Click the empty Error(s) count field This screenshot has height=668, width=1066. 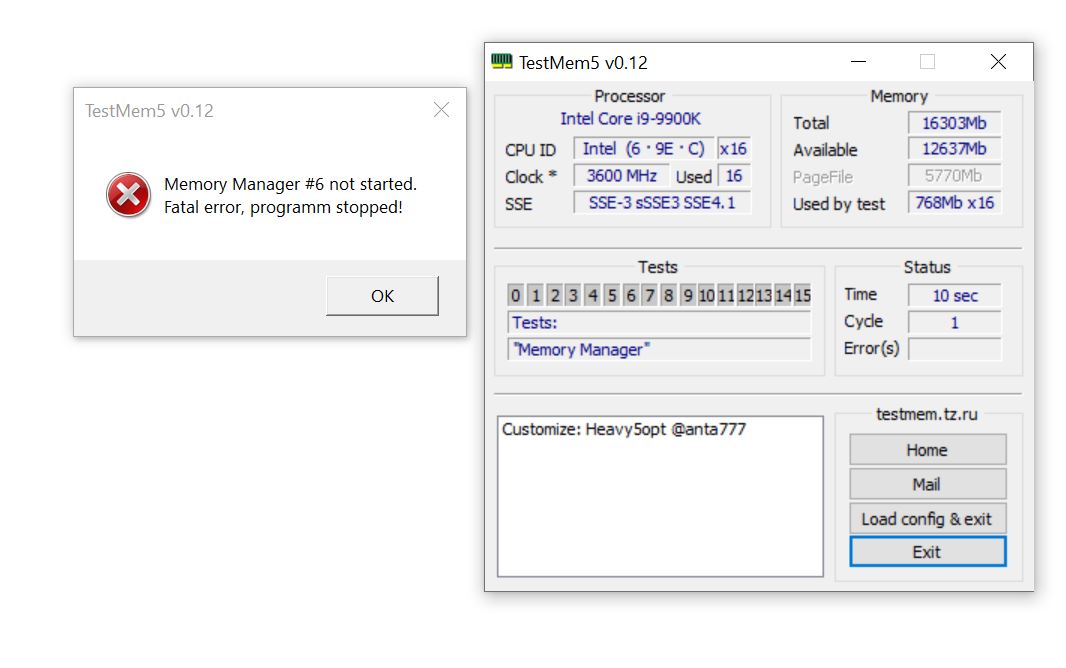955,349
